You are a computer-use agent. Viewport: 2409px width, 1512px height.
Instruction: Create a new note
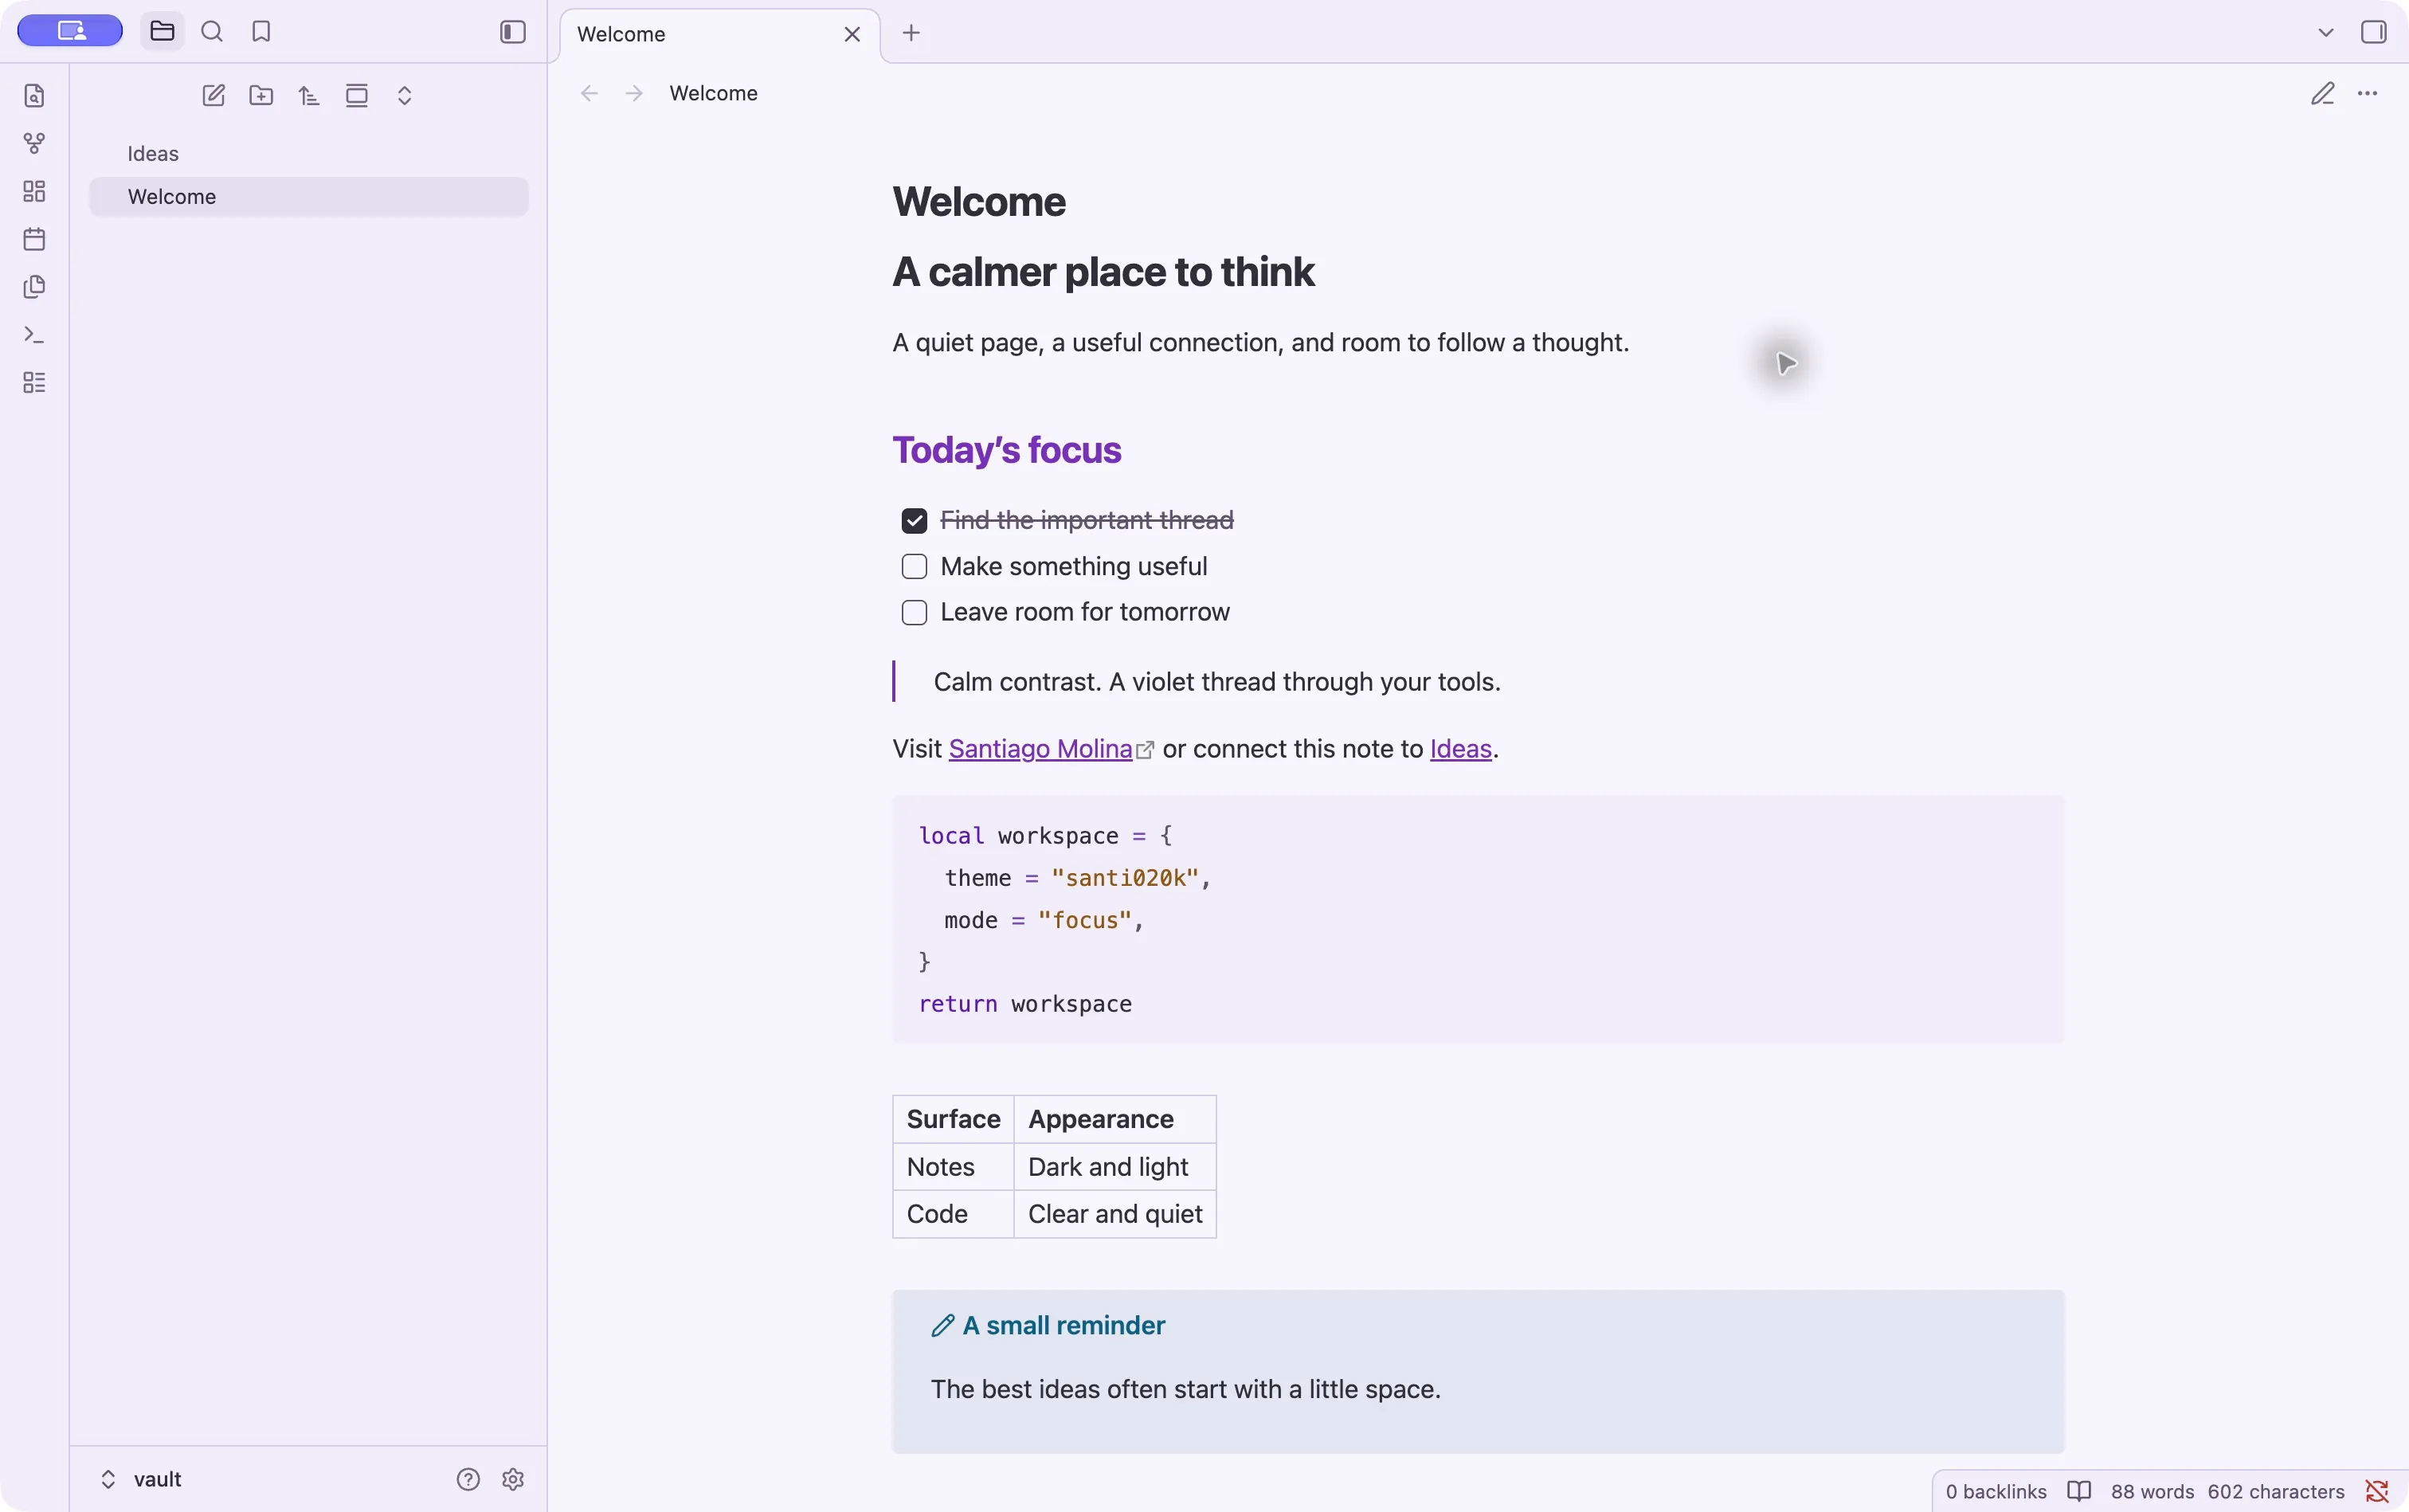[213, 96]
